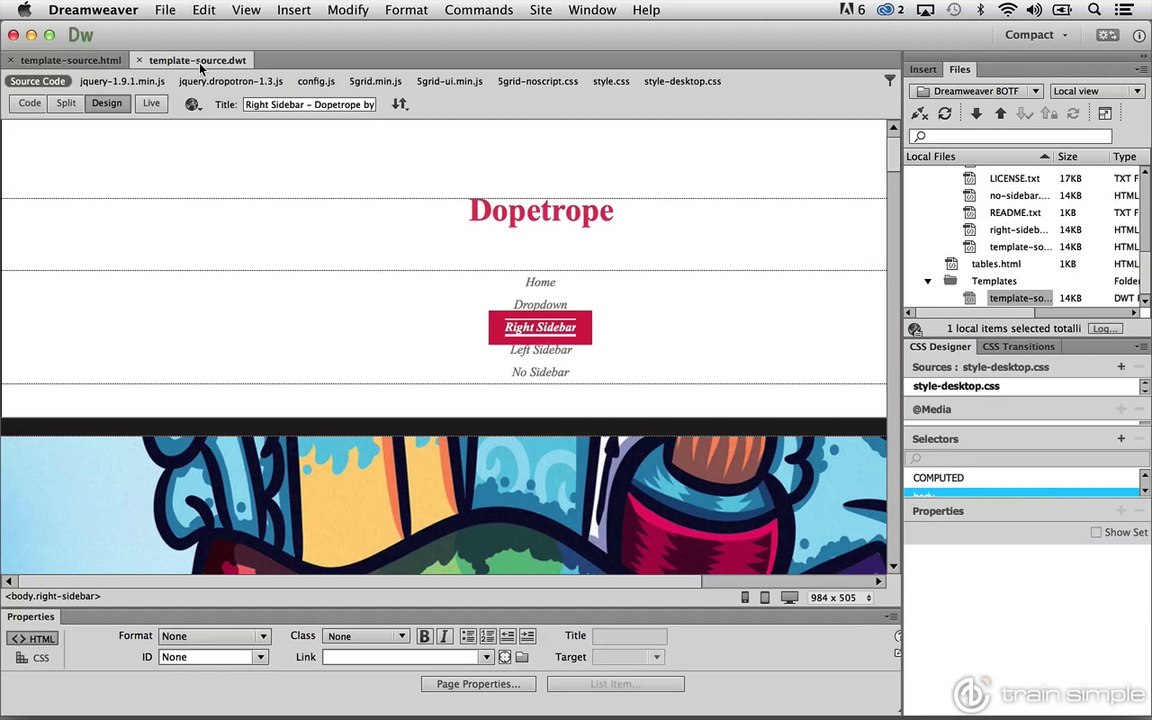
Task: Open the Dreamweaver BOTF site dropdown
Action: (976, 91)
